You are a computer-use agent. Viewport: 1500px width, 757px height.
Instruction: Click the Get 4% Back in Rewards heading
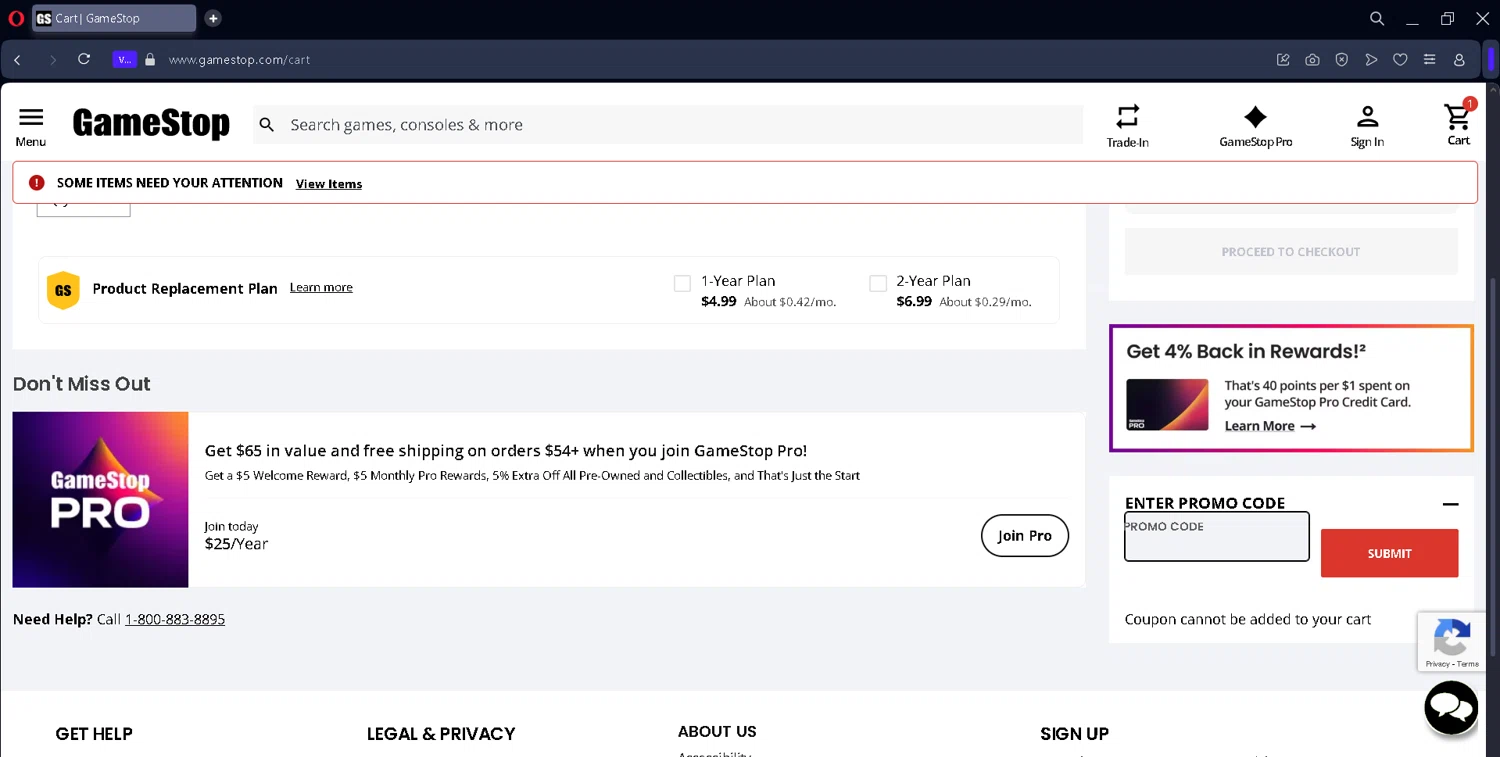click(1246, 351)
